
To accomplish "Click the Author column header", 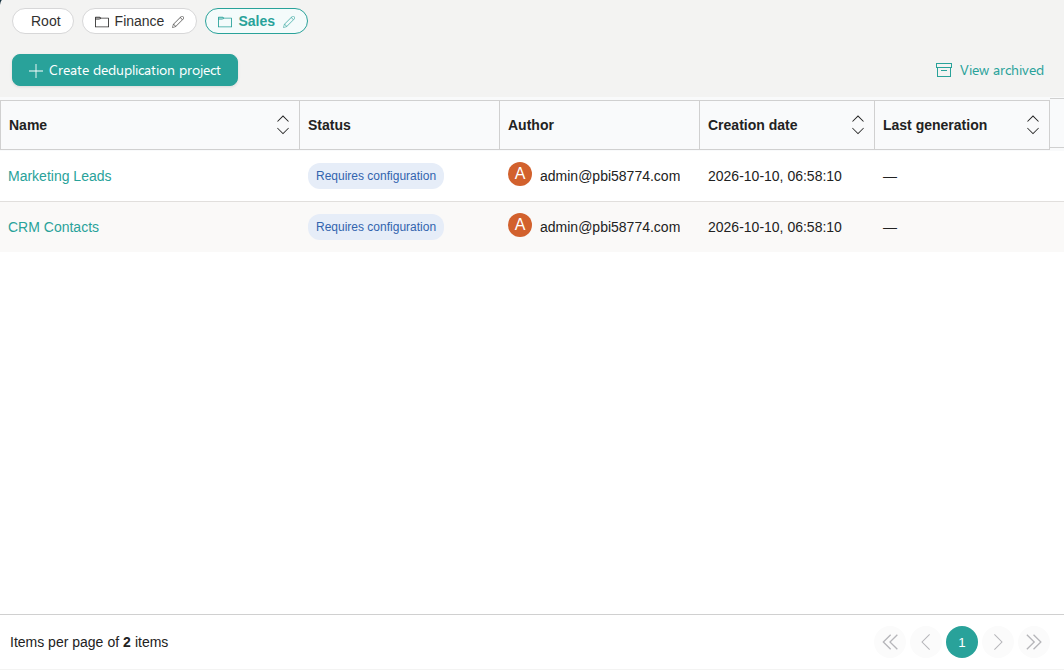I will [599, 125].
